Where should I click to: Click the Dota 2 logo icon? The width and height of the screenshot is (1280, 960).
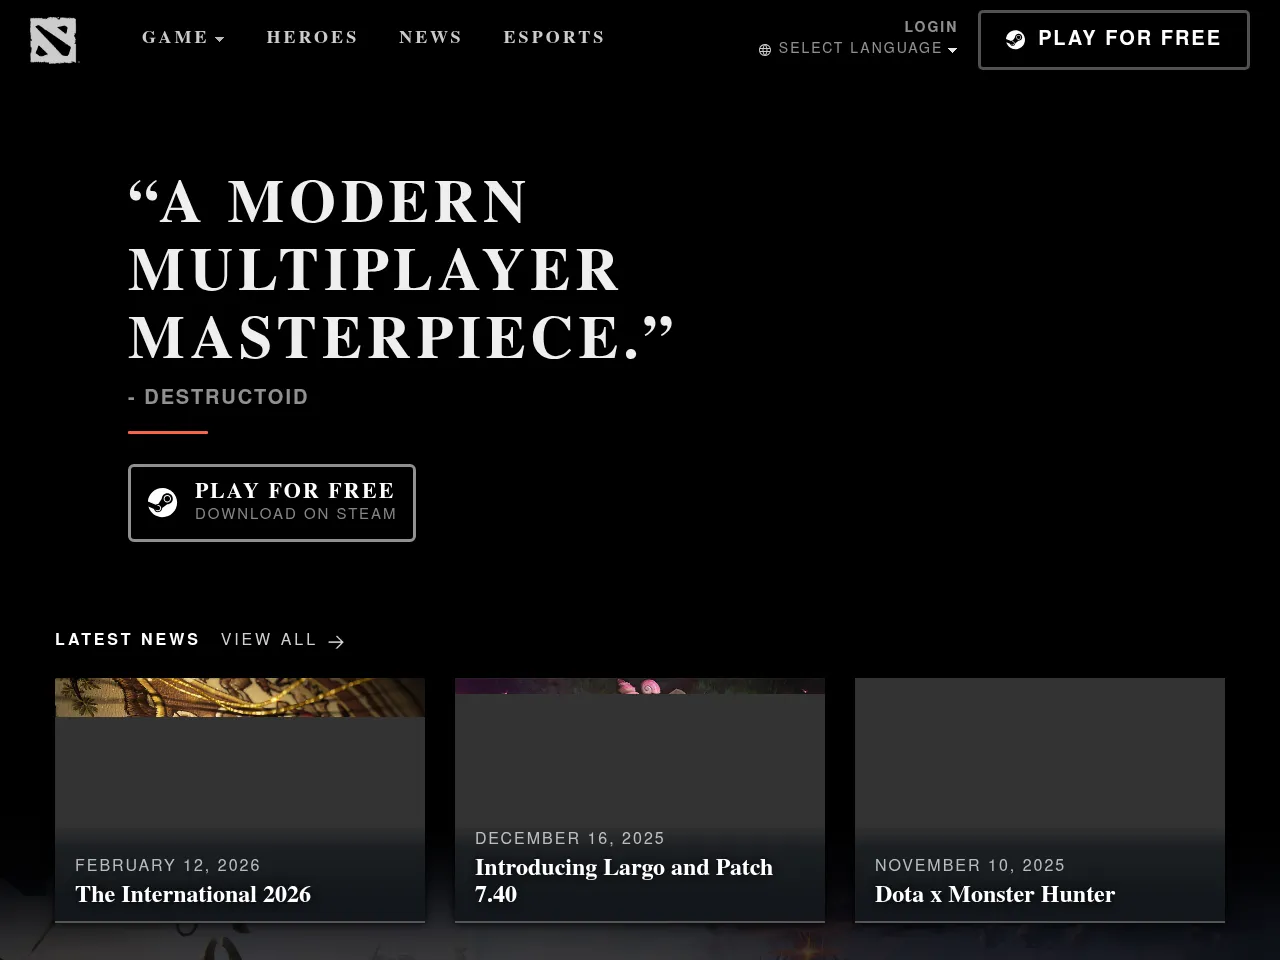point(53,41)
